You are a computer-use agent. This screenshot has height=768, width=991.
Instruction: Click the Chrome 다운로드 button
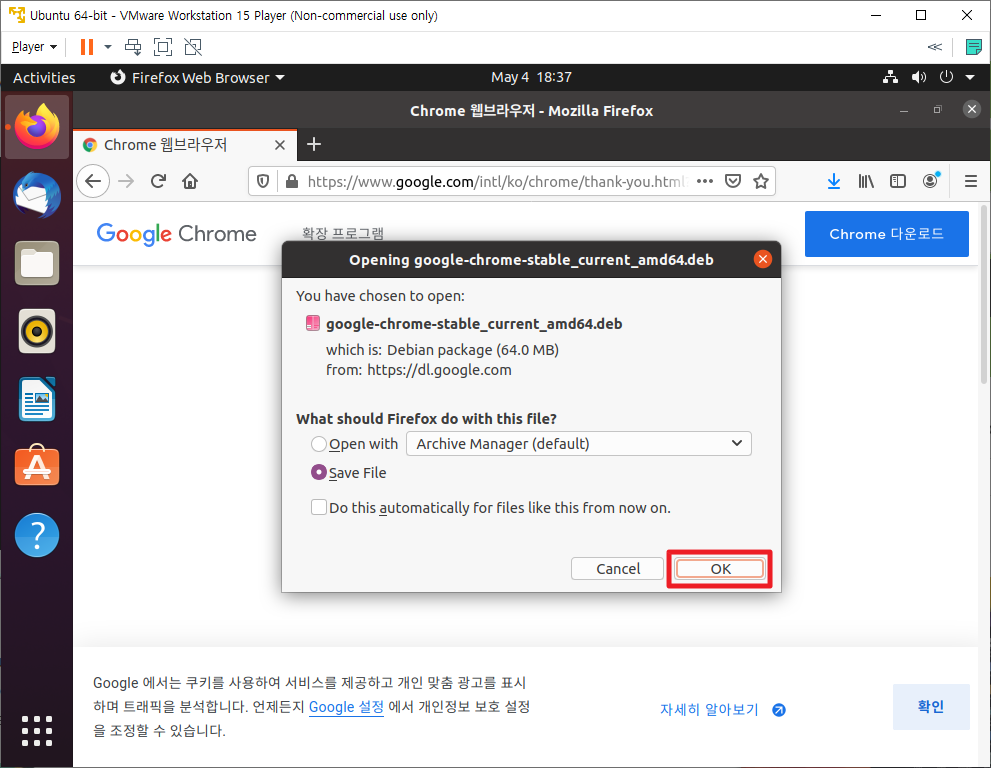click(886, 234)
